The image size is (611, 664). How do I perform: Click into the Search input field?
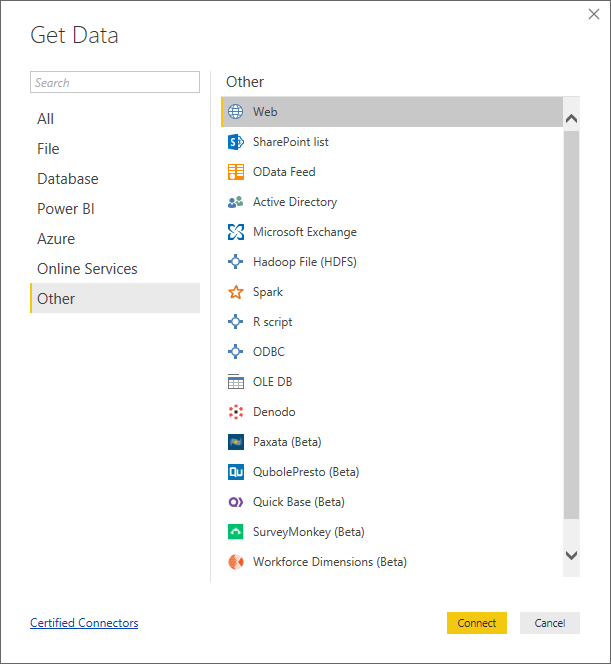pyautogui.click(x=115, y=83)
